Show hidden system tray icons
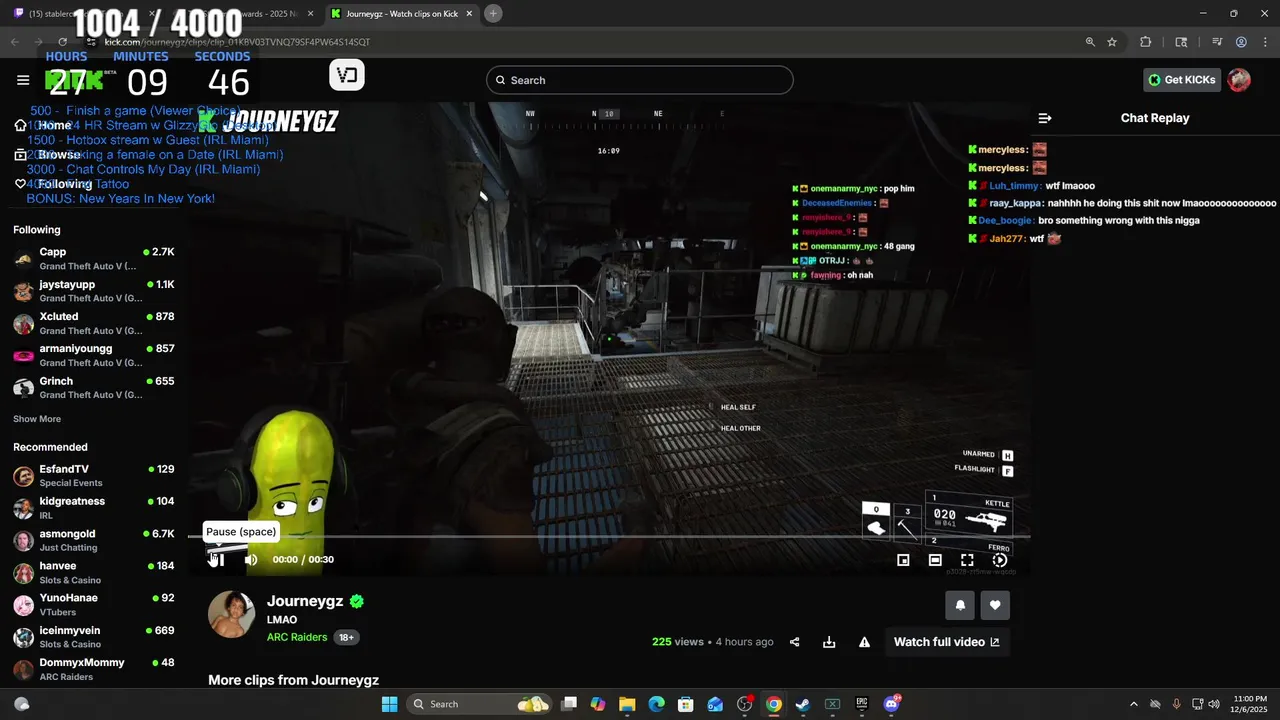1280x720 pixels. click(x=1133, y=704)
